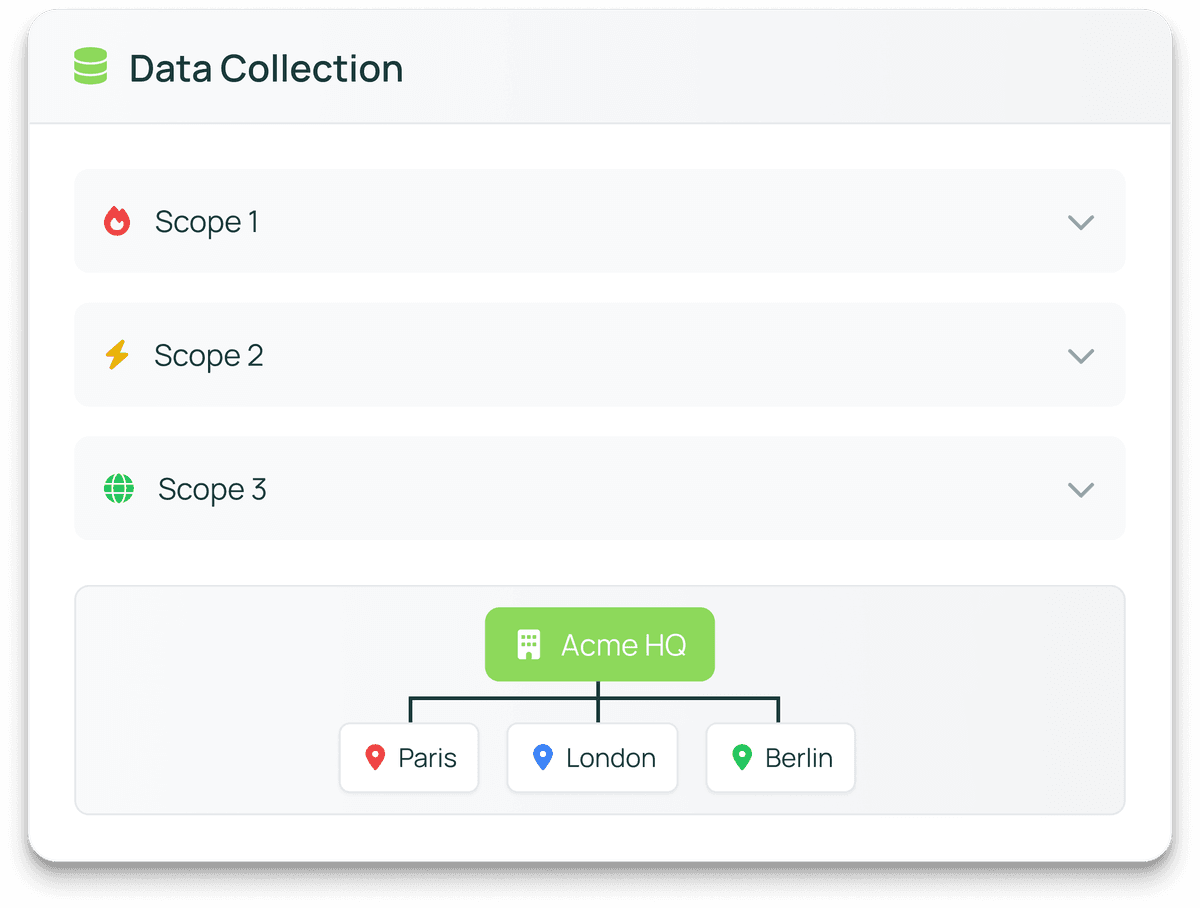Click the green database icon in header

[x=90, y=68]
